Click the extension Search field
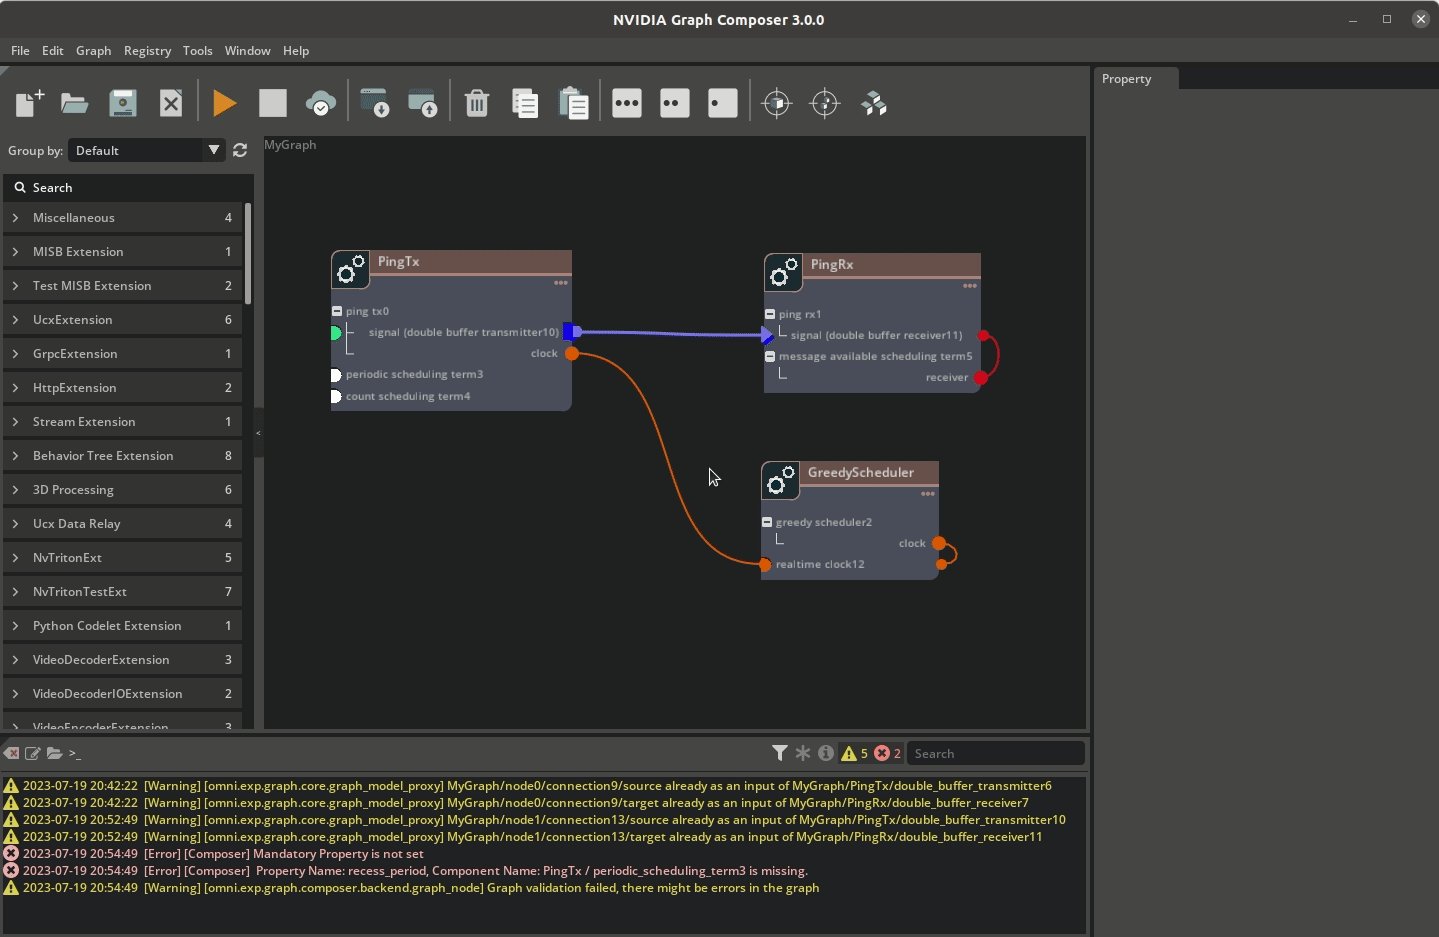Image resolution: width=1439 pixels, height=937 pixels. [x=129, y=188]
